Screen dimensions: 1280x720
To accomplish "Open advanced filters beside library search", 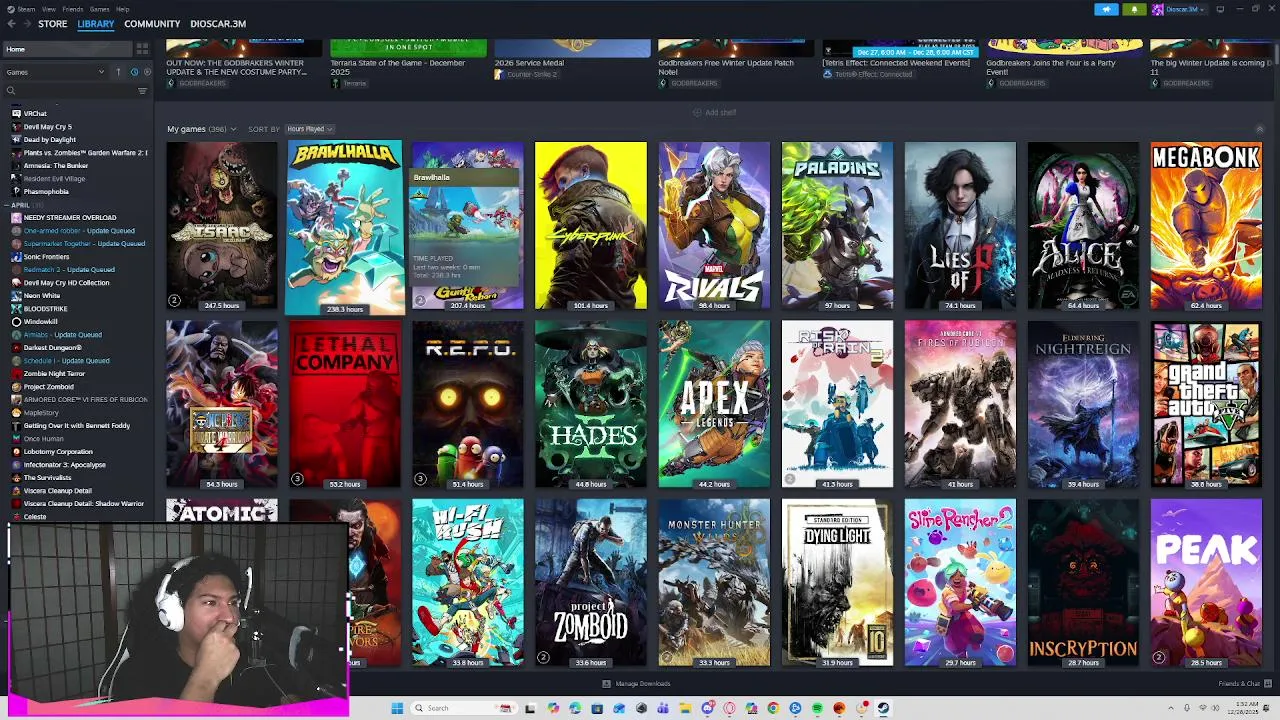I will 142,91.
